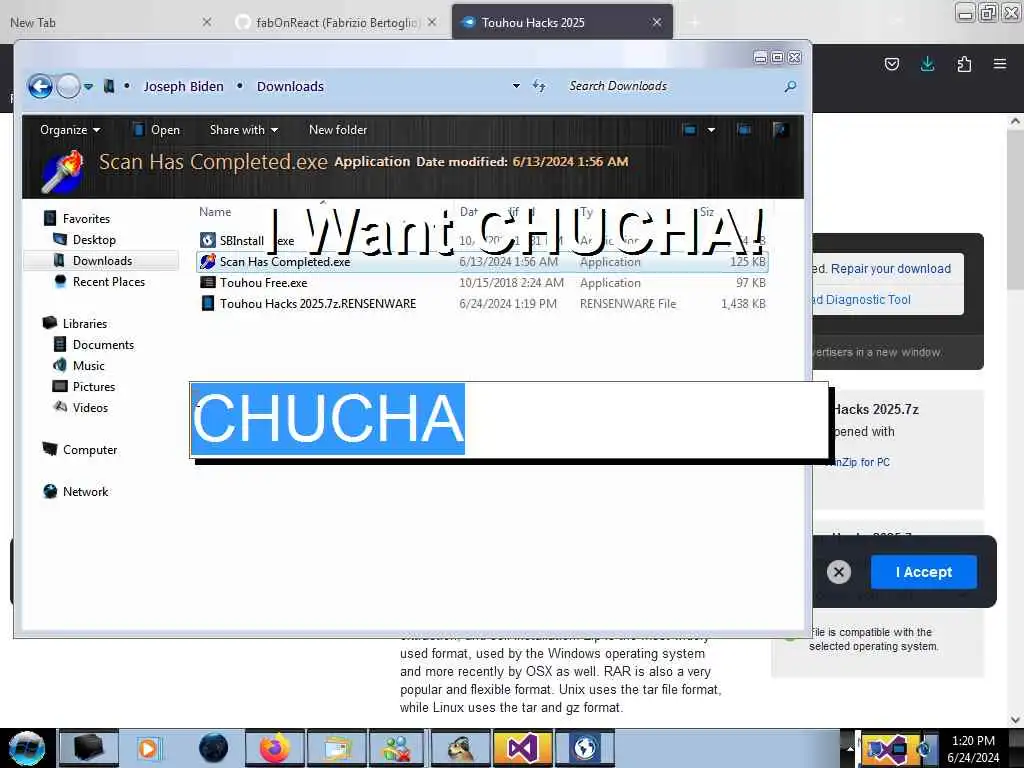Sort files by the Name column header
This screenshot has height=768, width=1024.
click(215, 212)
